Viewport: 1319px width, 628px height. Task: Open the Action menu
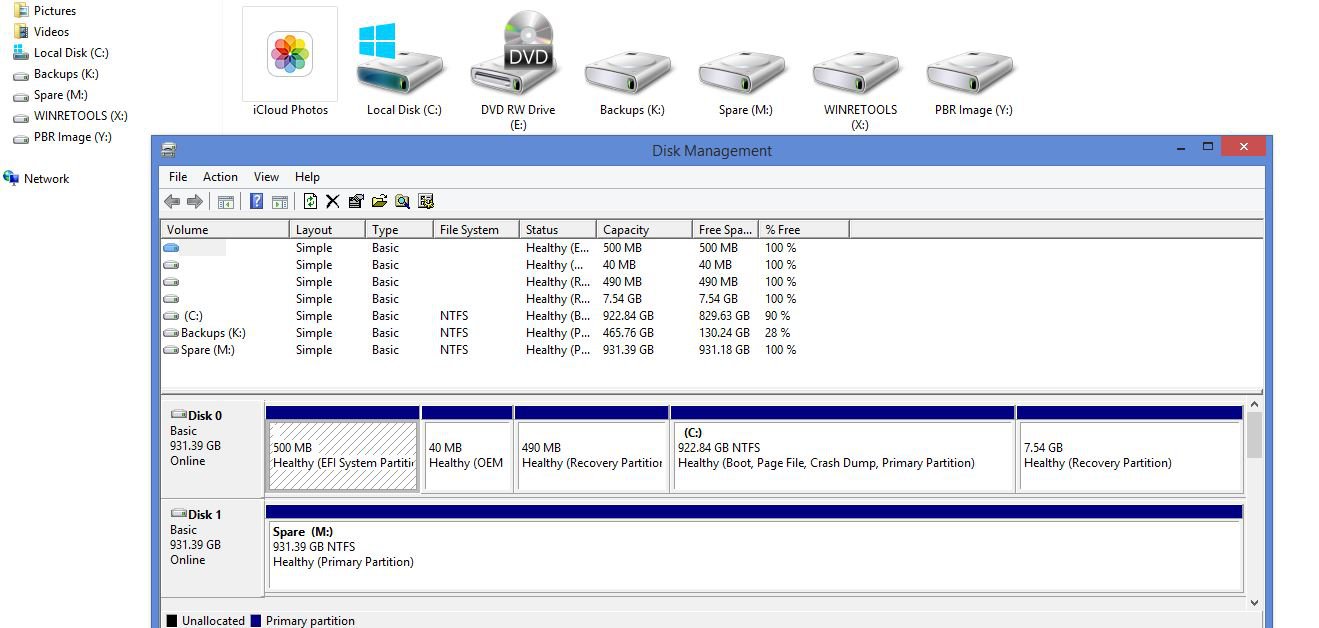(220, 177)
